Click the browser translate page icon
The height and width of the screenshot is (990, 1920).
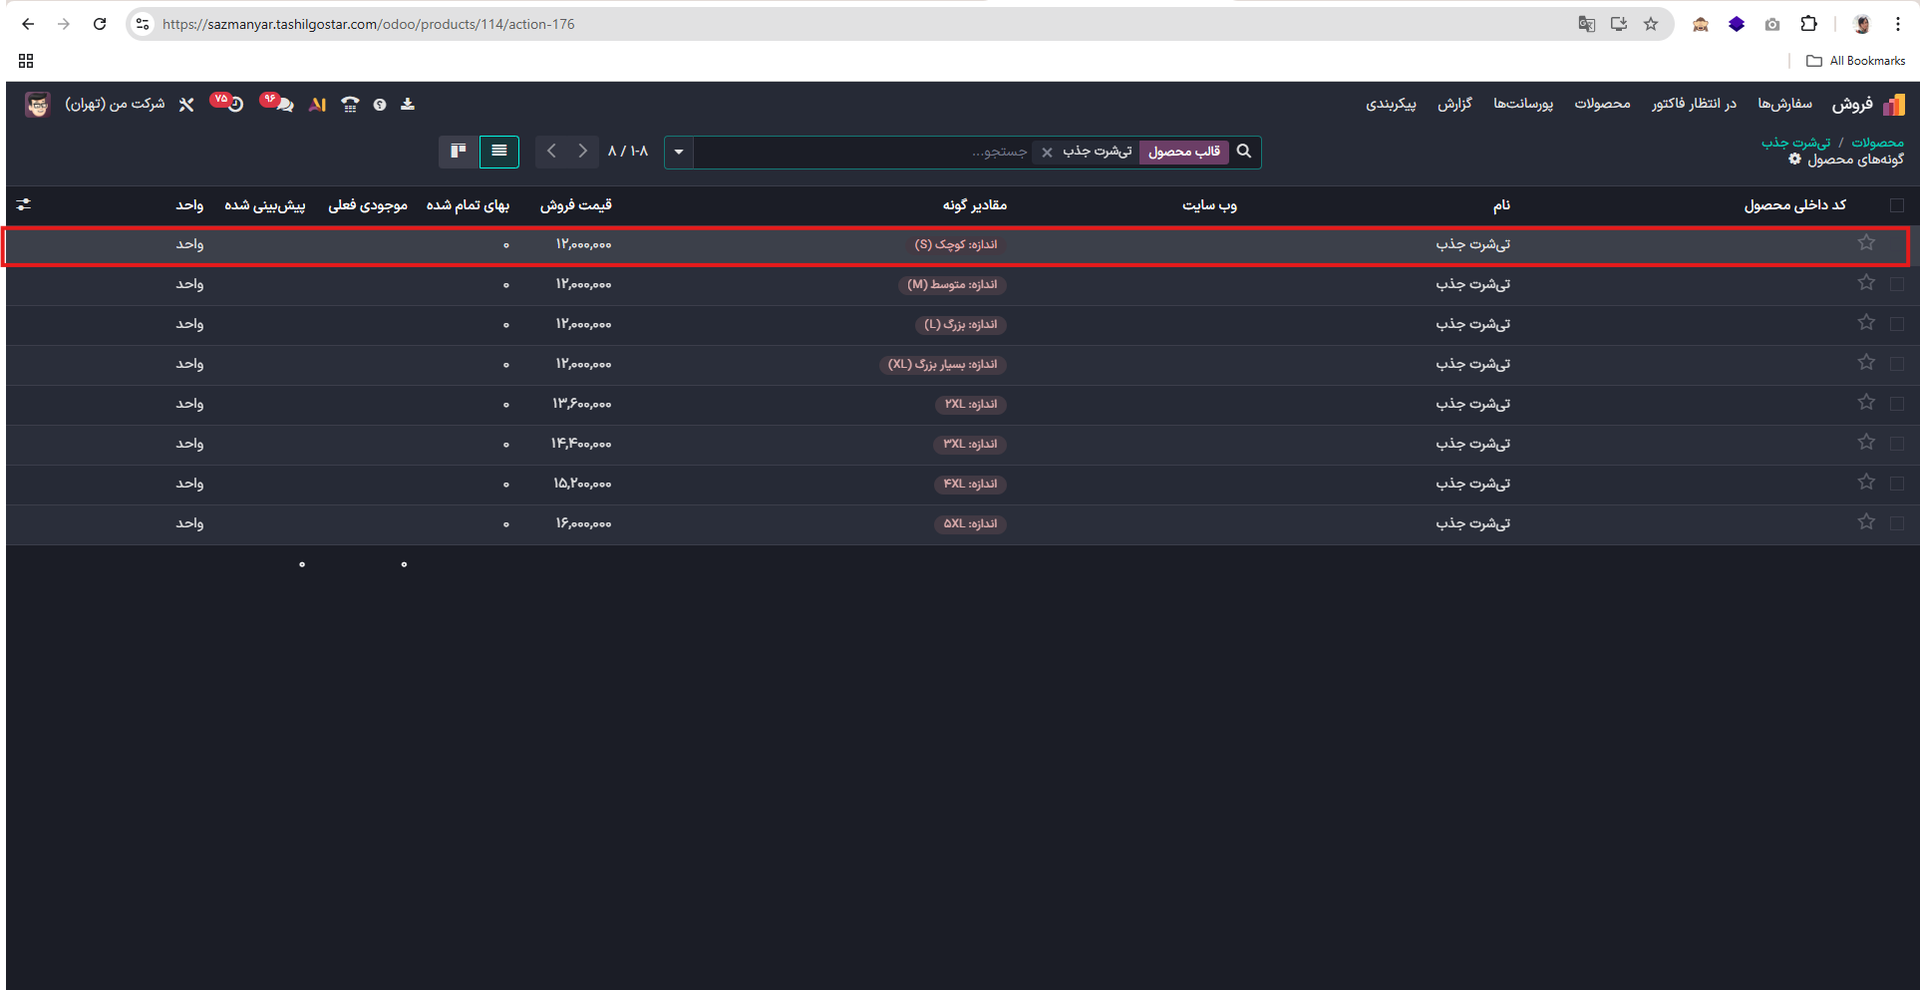1586,24
